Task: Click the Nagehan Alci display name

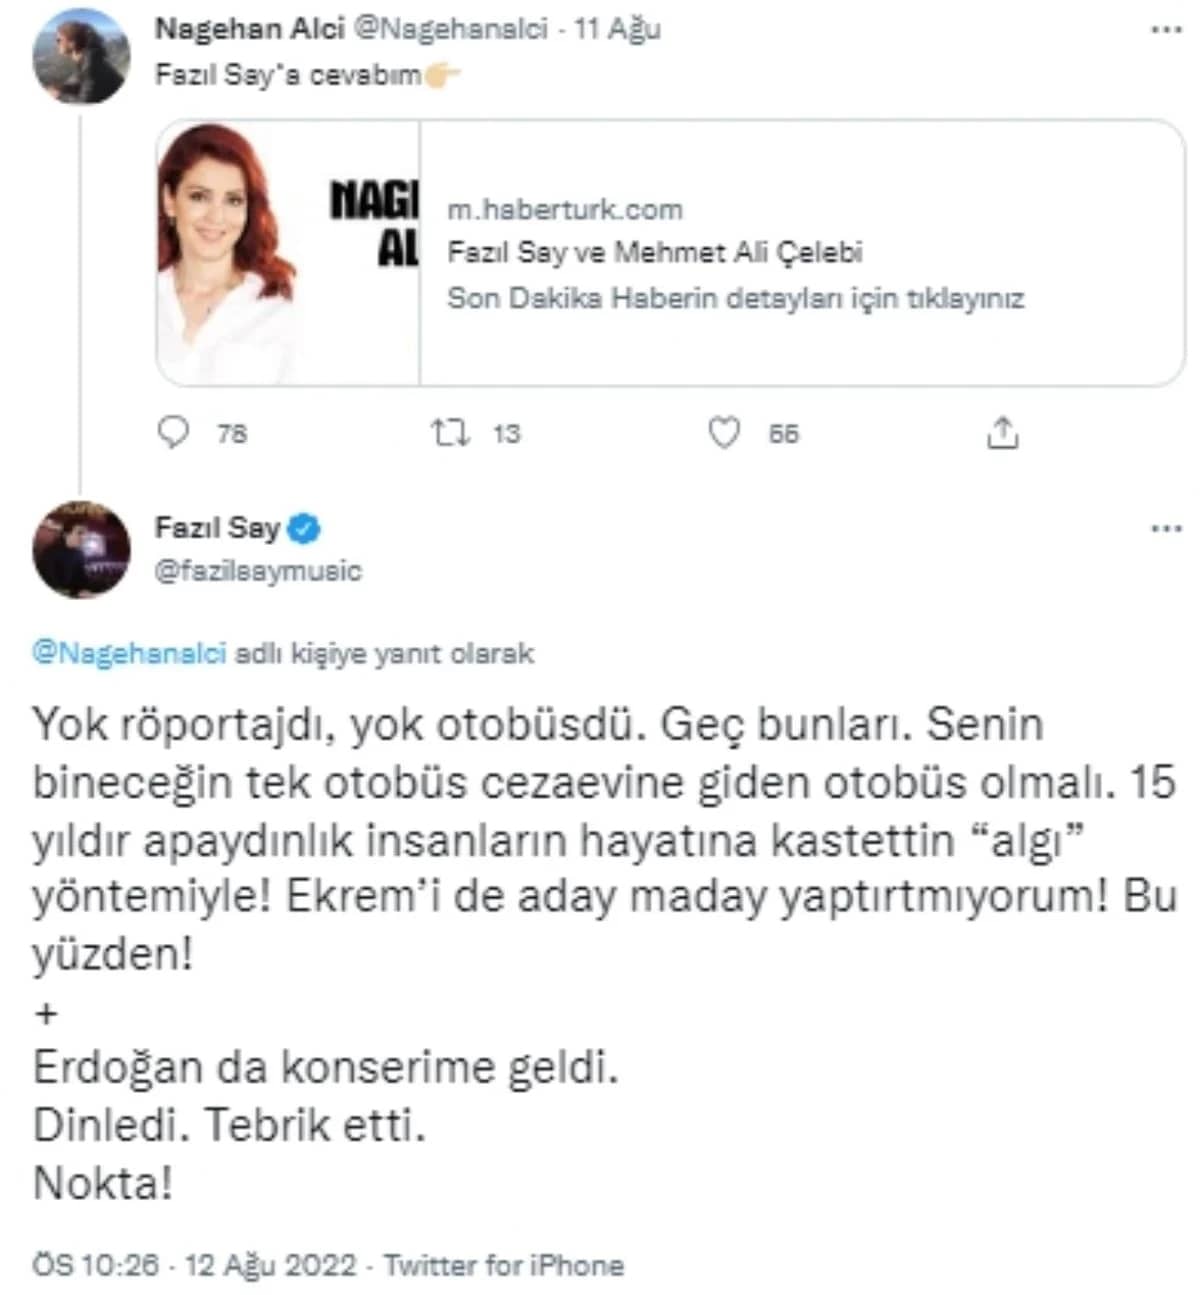Action: tap(249, 28)
